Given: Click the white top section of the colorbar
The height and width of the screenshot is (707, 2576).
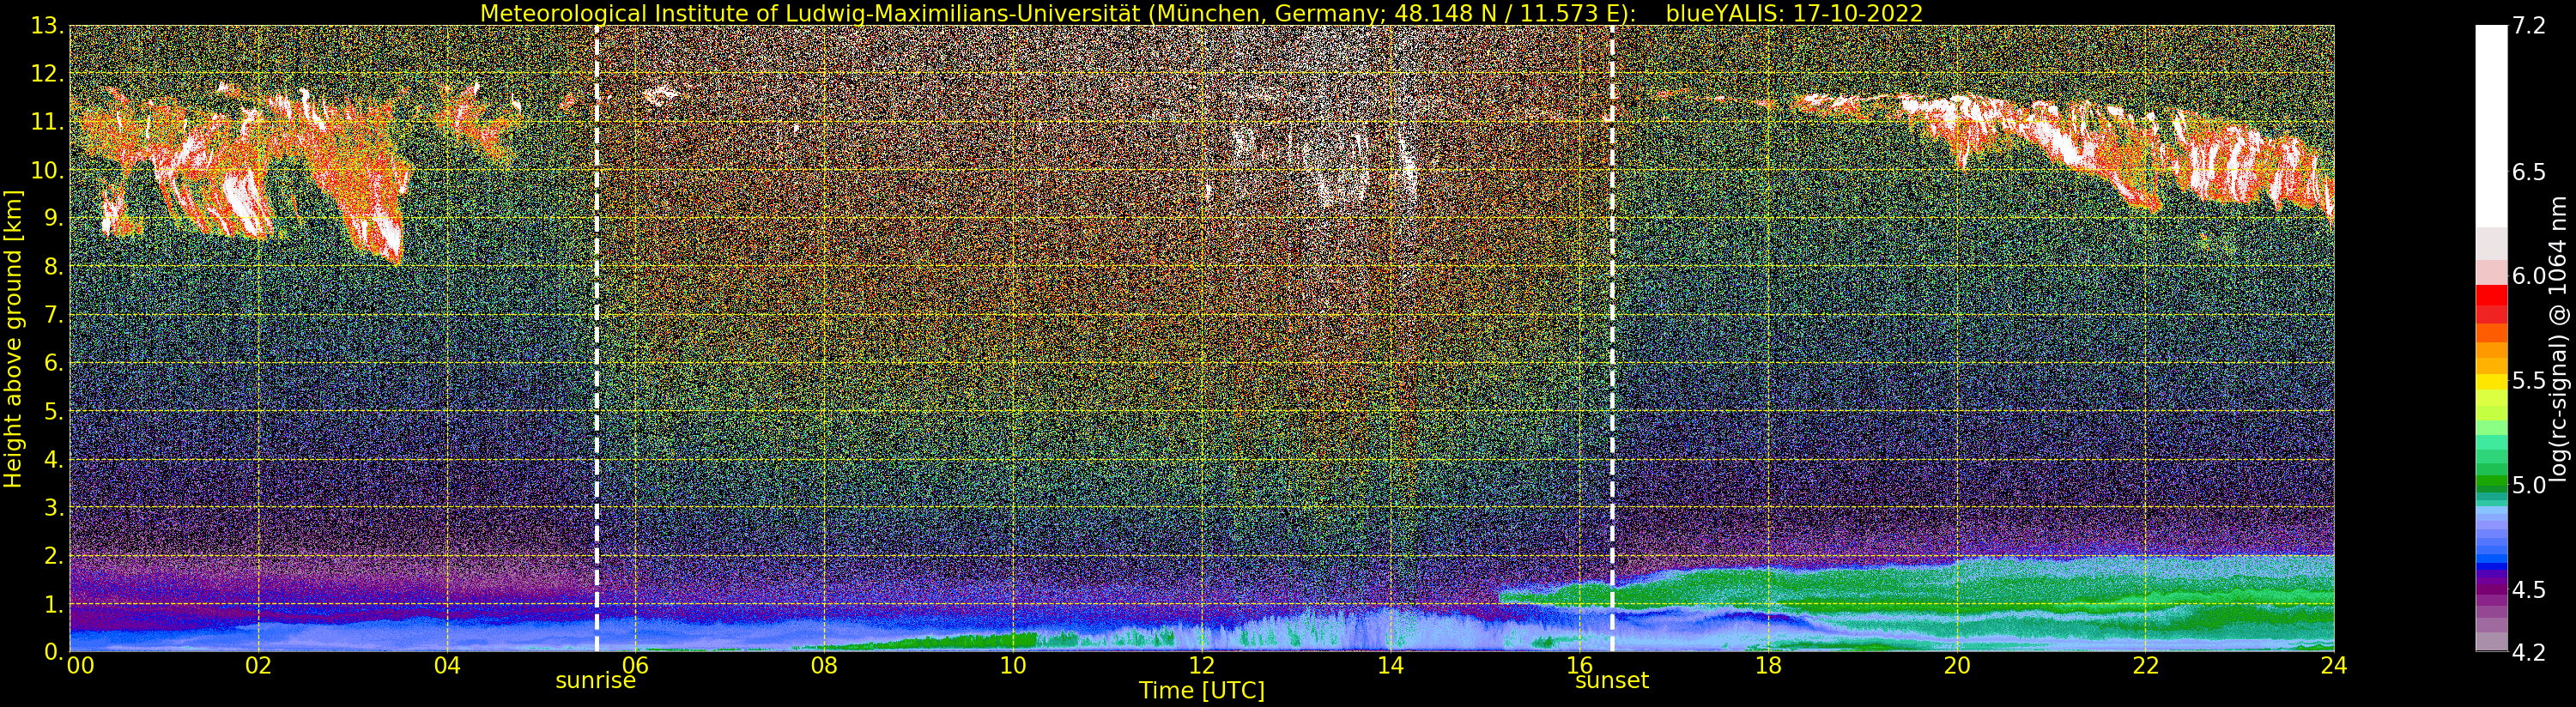Looking at the screenshot, I should [x=2491, y=126].
